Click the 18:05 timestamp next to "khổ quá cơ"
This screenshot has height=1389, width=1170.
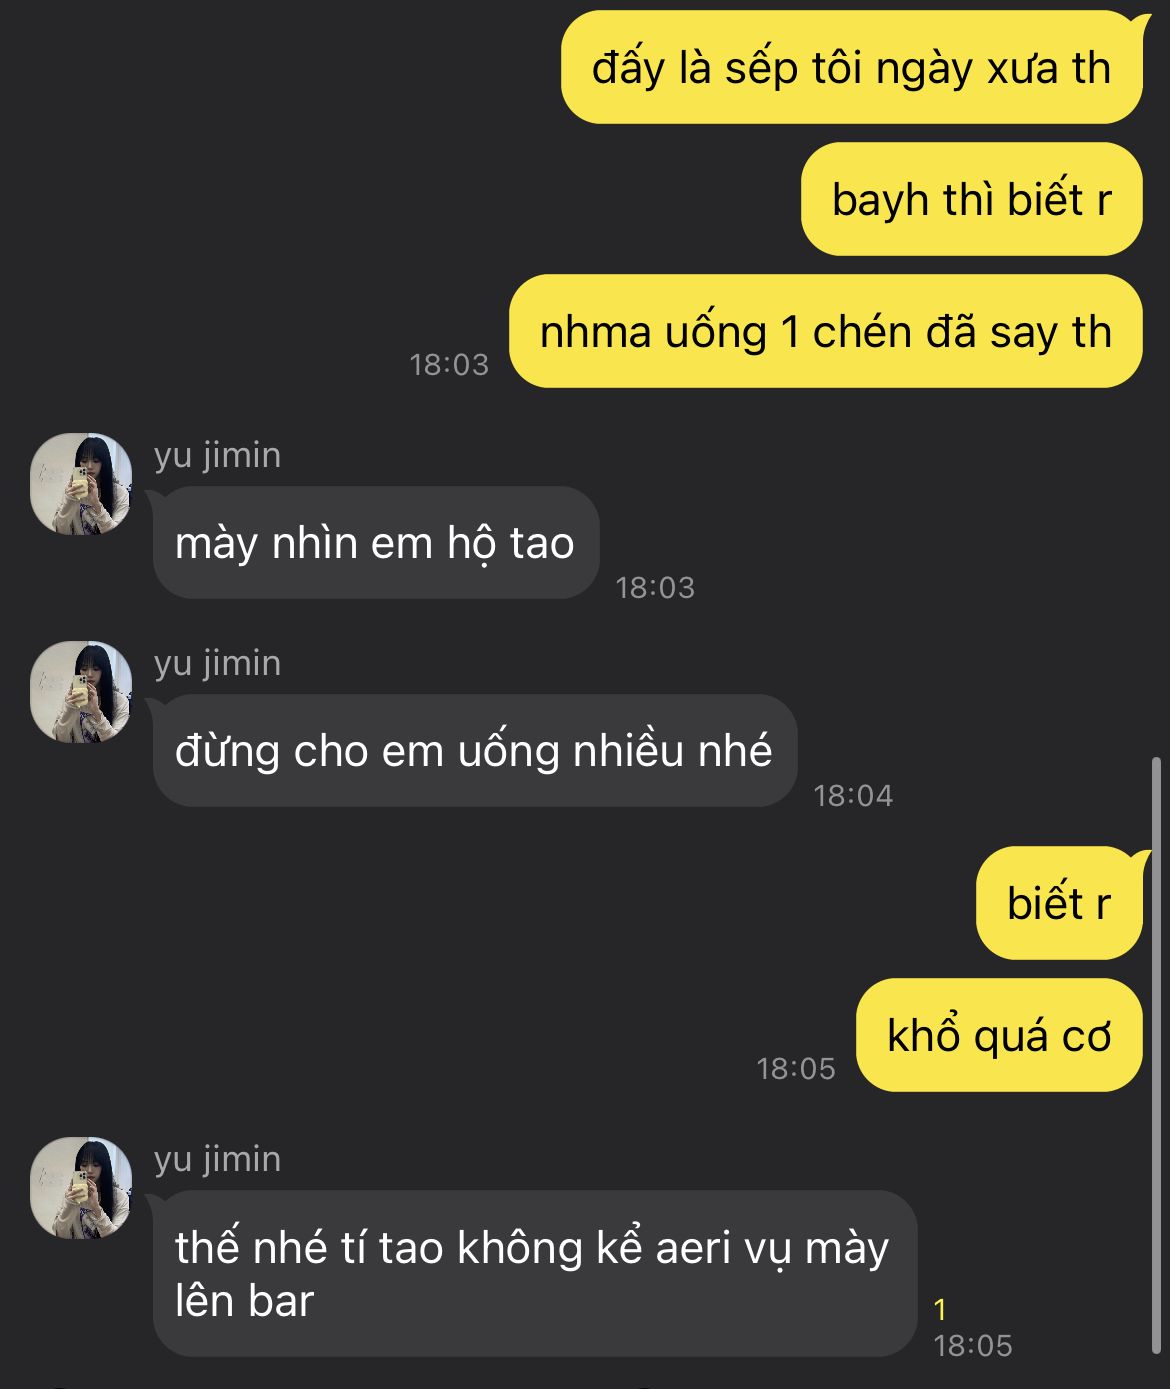coord(796,1069)
